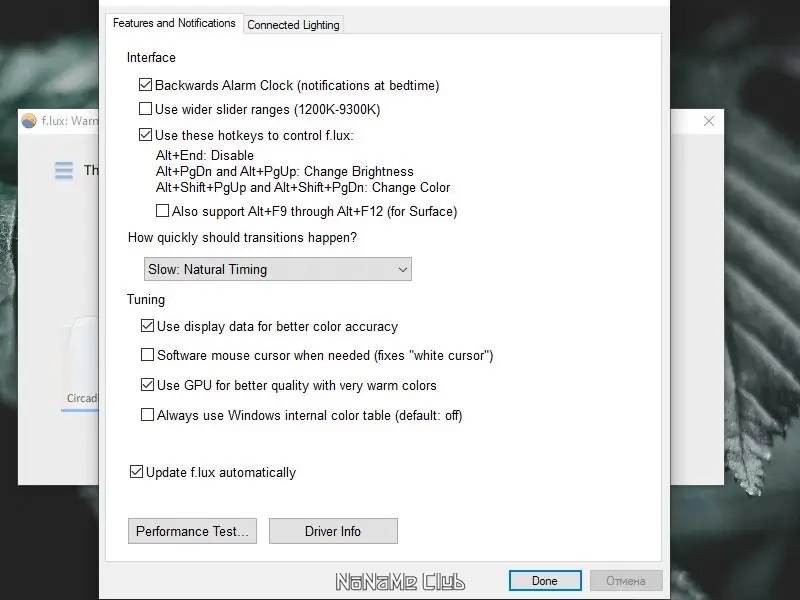Click the Tuning section heading
The image size is (800, 600).
point(146,299)
